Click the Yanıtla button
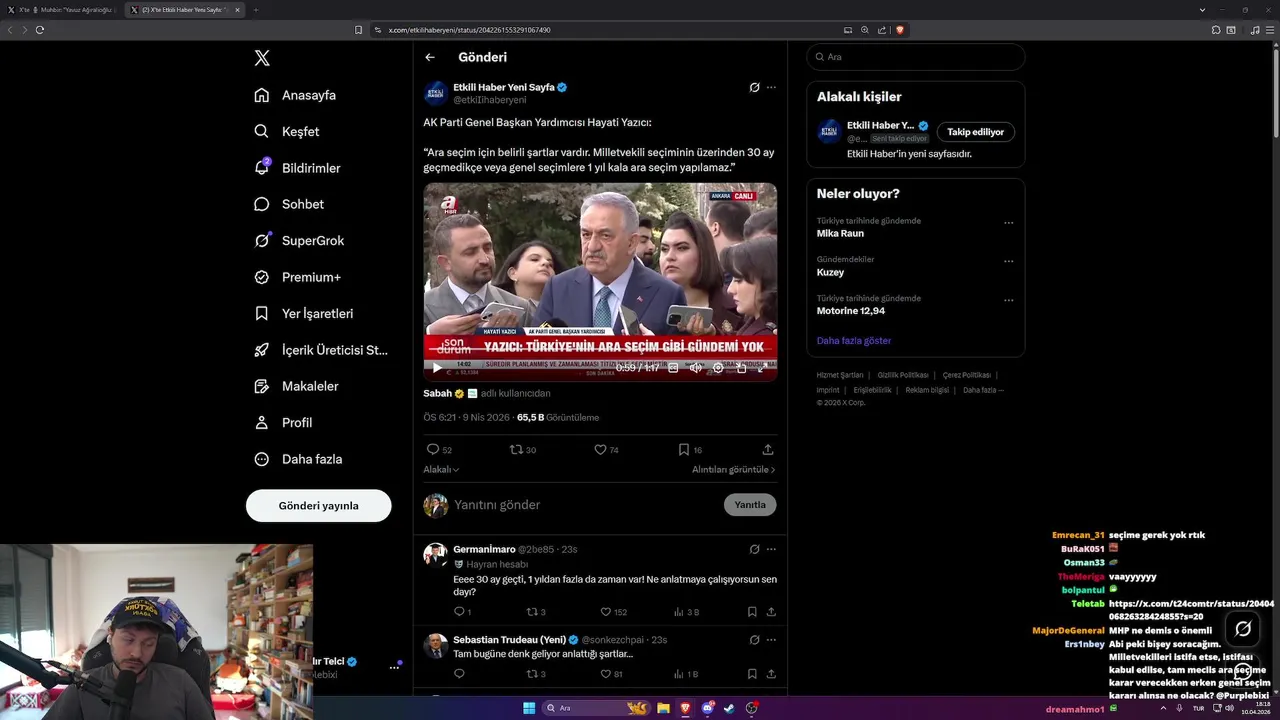Viewport: 1280px width, 720px height. tap(750, 505)
